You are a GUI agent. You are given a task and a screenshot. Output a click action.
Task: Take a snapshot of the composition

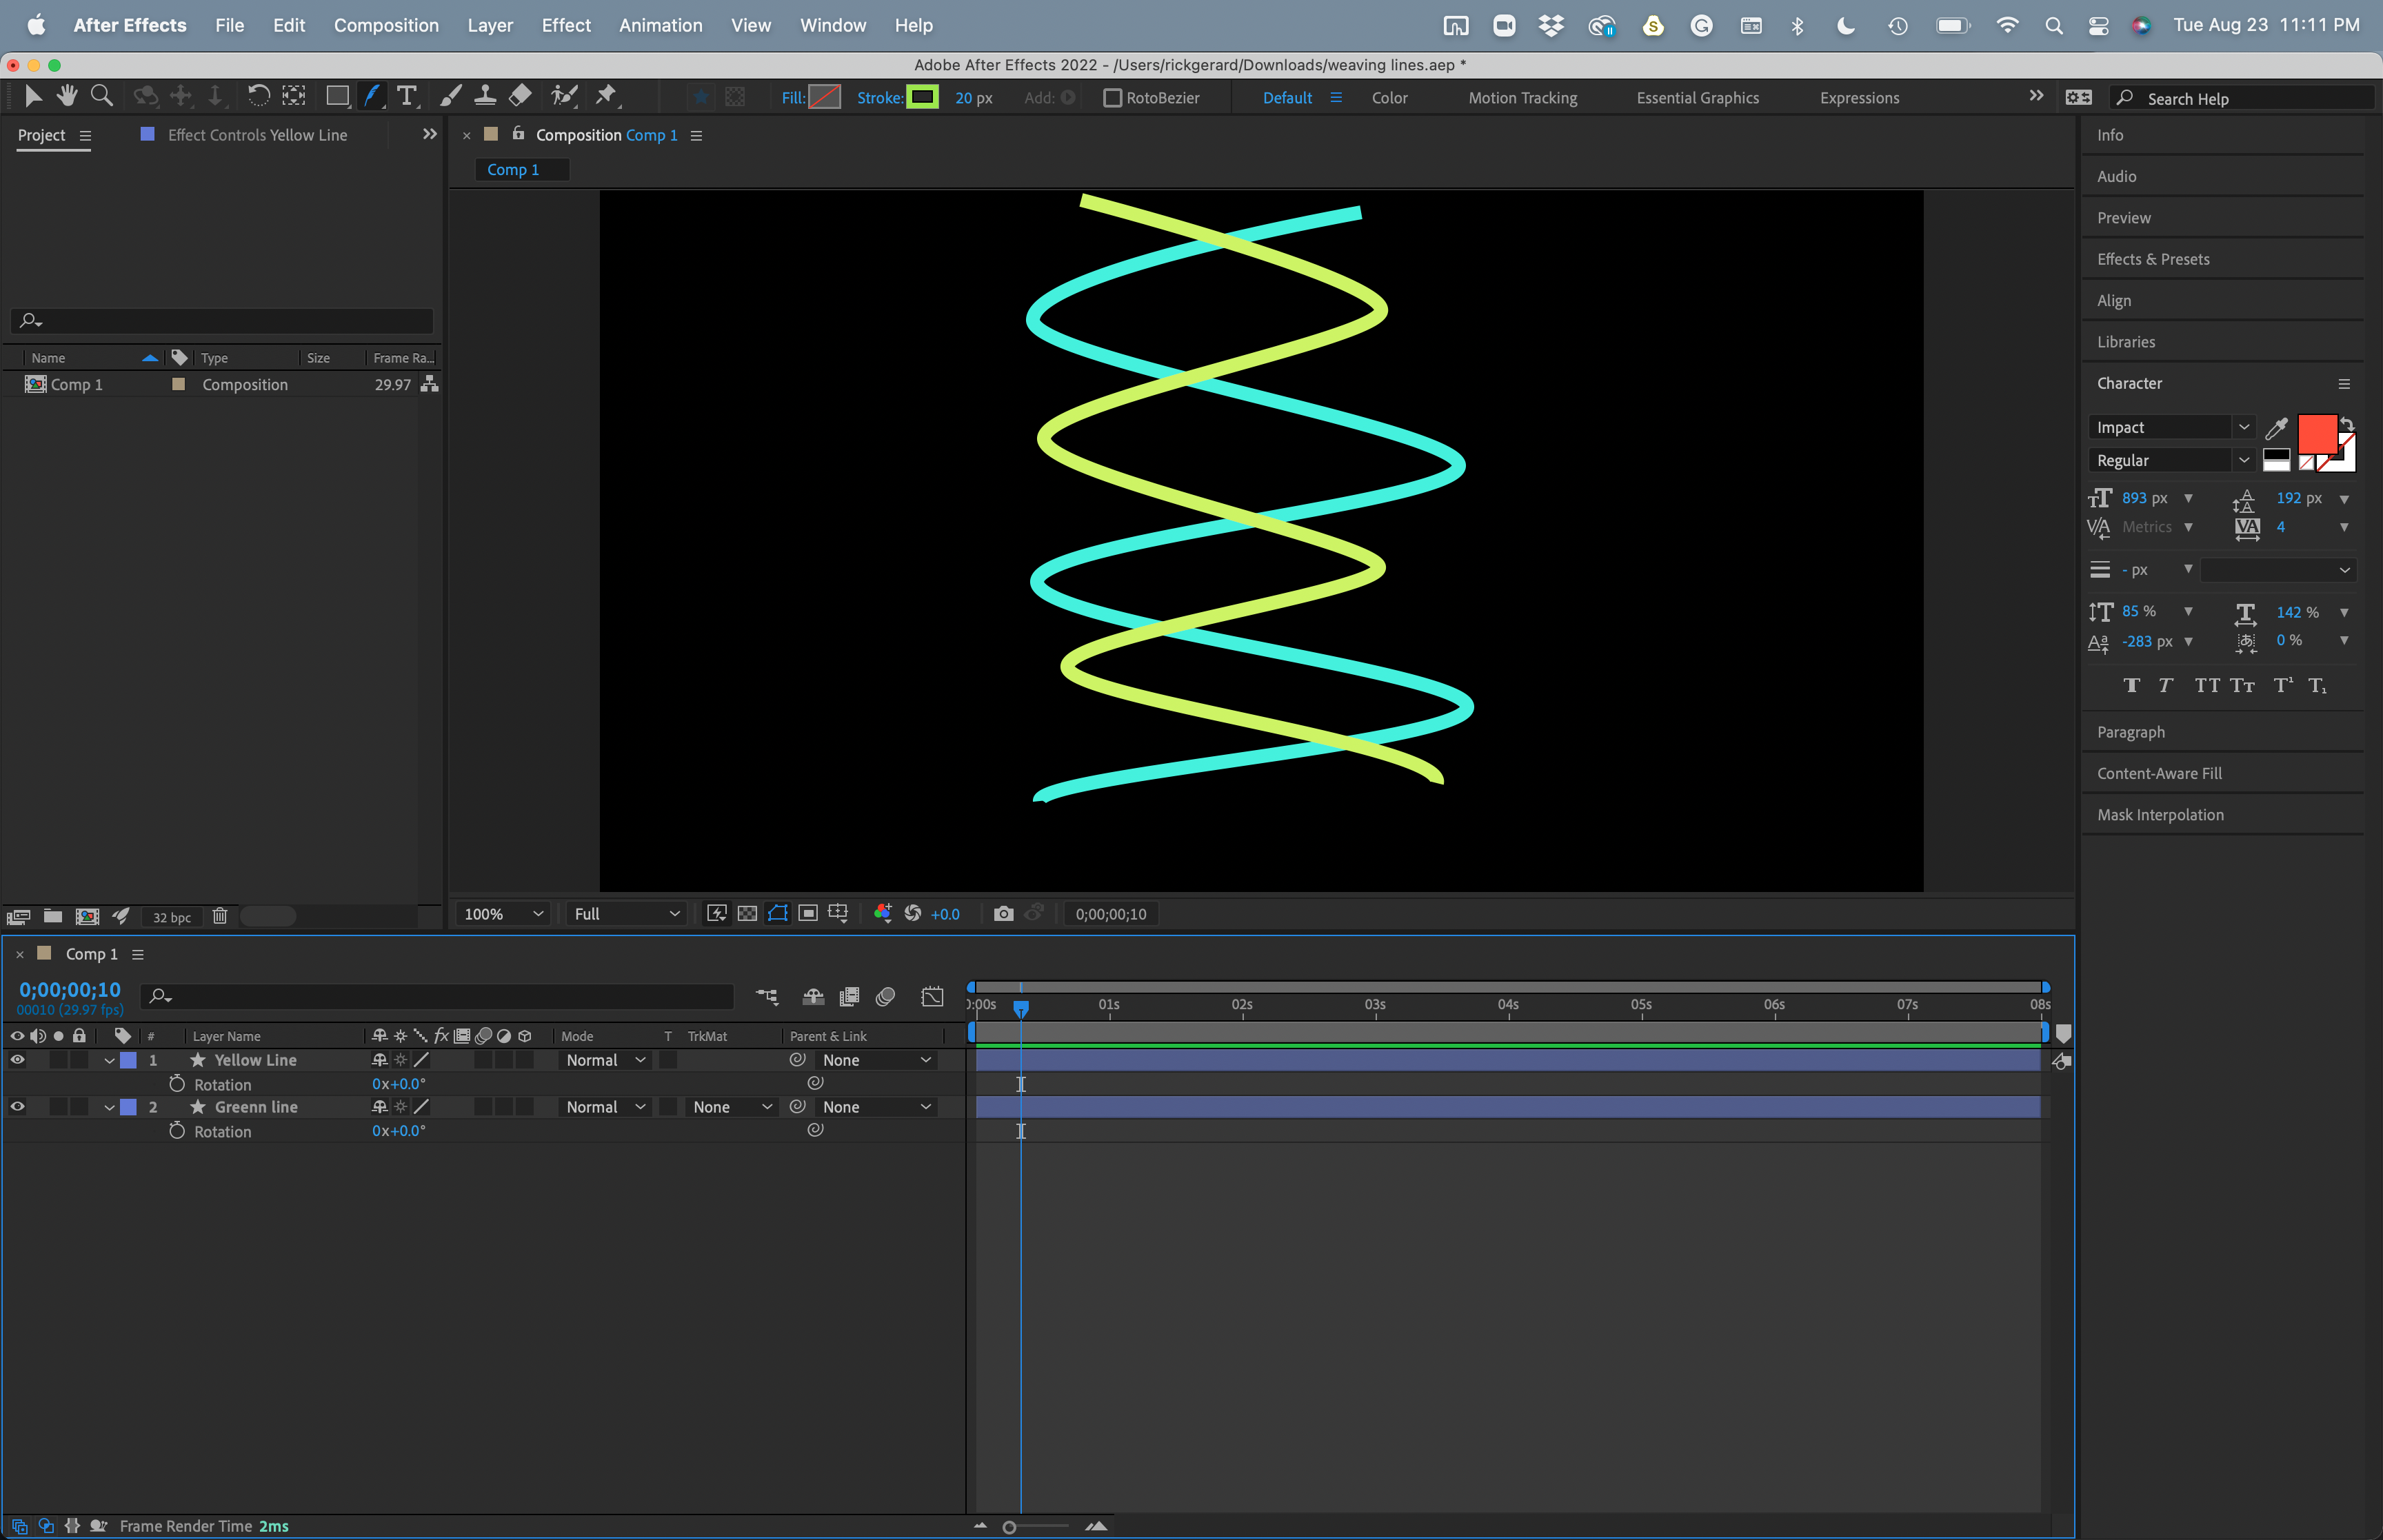1003,913
